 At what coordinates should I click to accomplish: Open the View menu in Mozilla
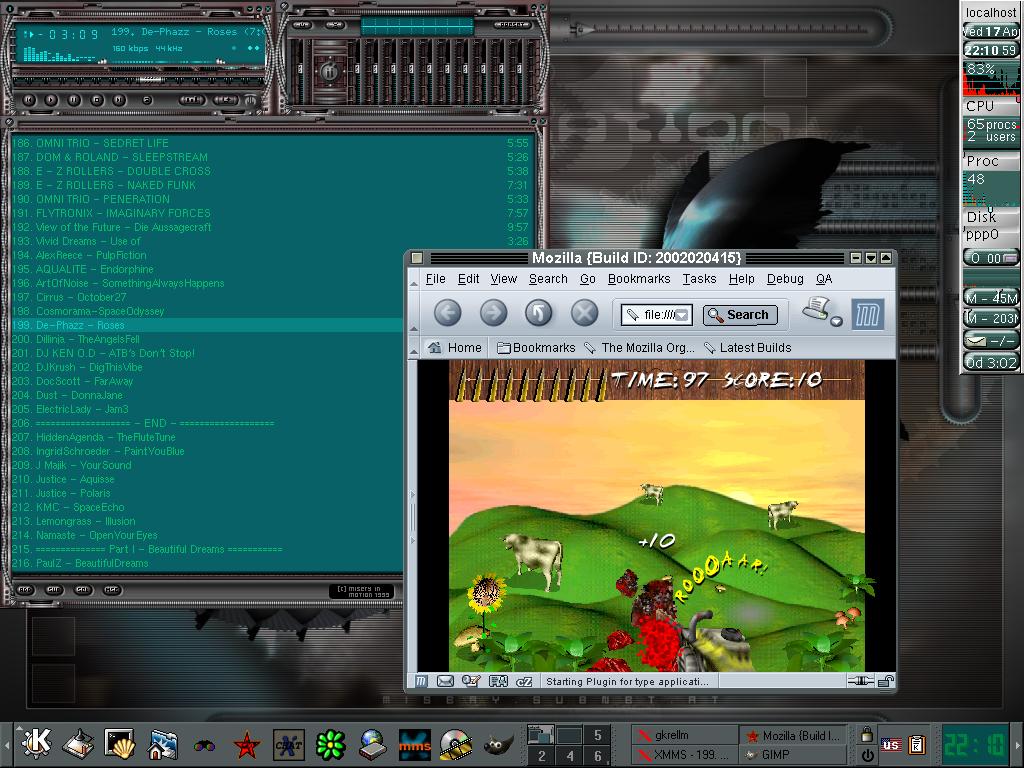pos(504,279)
